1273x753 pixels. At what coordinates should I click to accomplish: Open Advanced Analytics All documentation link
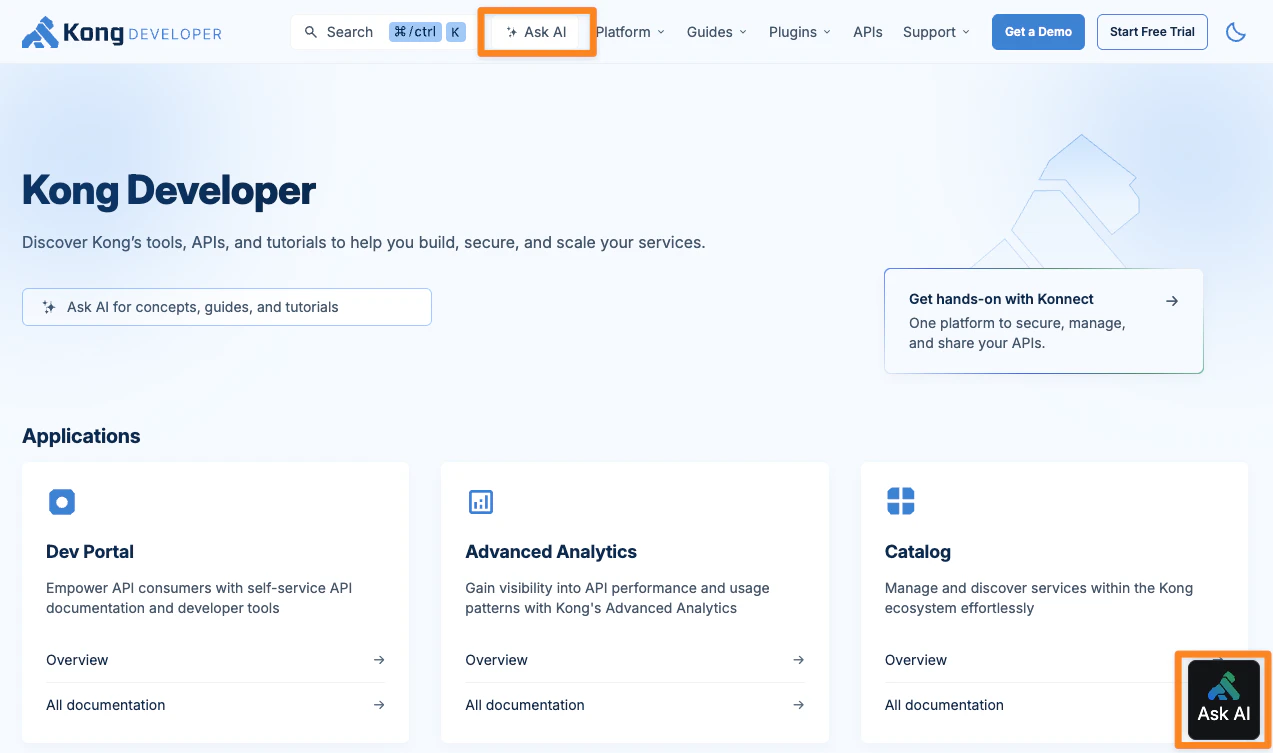click(635, 705)
